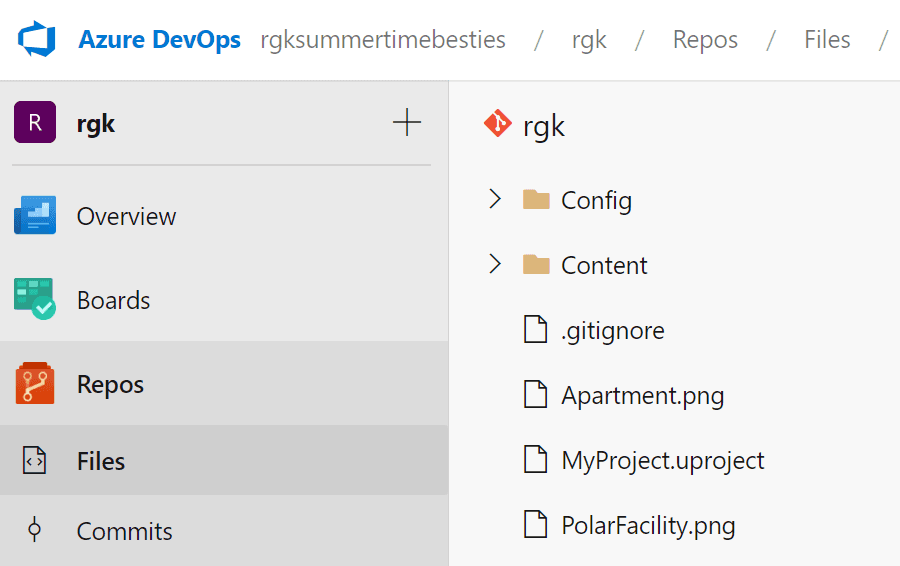Open the Boards section
This screenshot has width=900, height=566.
coord(114,300)
